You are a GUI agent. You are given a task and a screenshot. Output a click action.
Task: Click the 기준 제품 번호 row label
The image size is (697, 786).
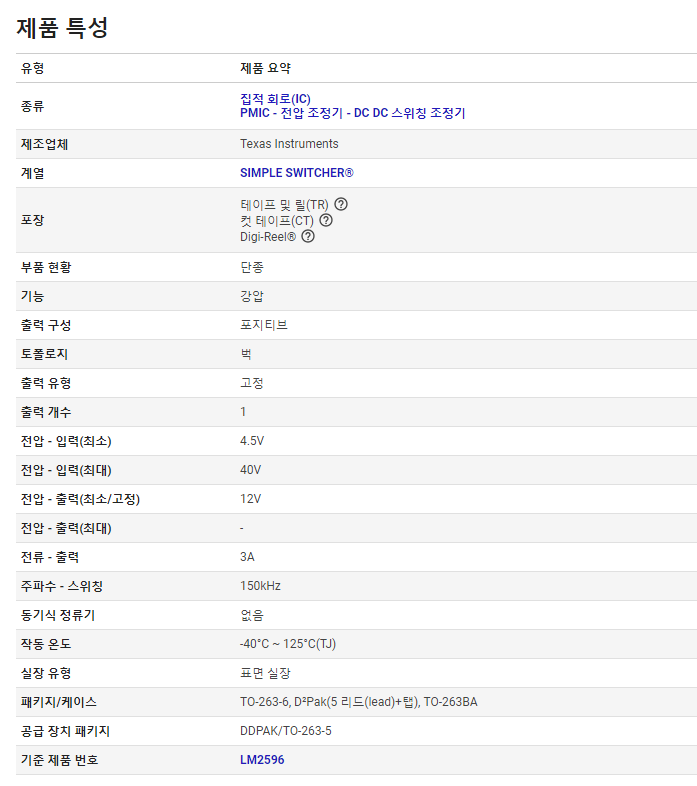(60, 760)
